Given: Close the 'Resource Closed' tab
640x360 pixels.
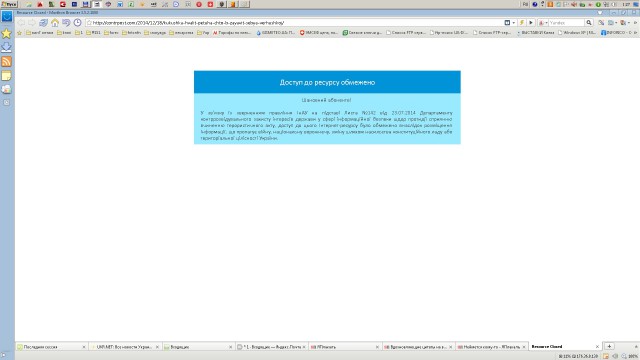Looking at the screenshot, I should (x=597, y=347).
